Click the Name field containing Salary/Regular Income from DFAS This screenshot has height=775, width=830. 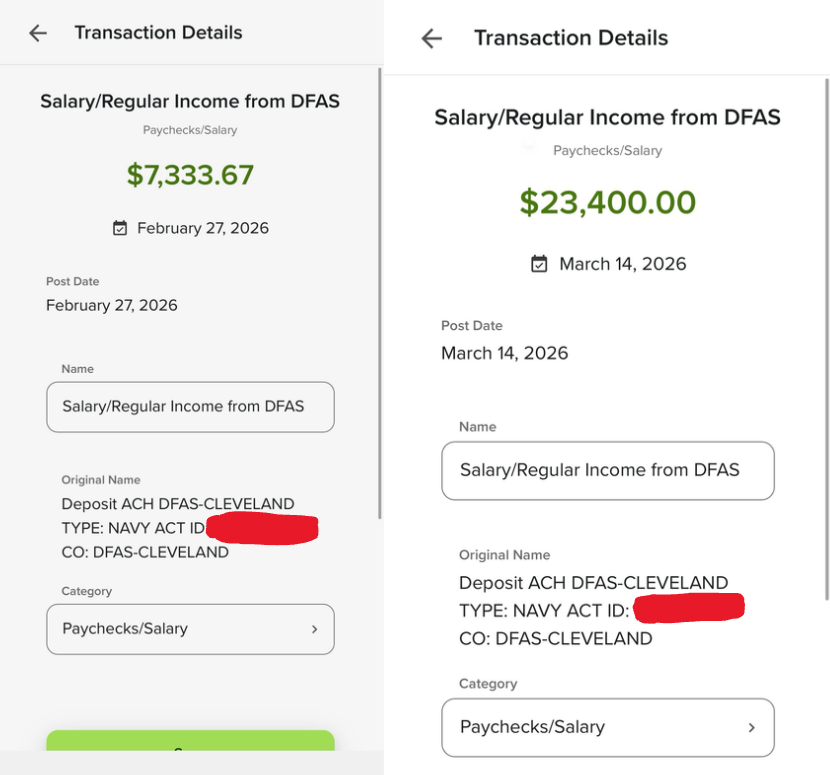pos(190,407)
